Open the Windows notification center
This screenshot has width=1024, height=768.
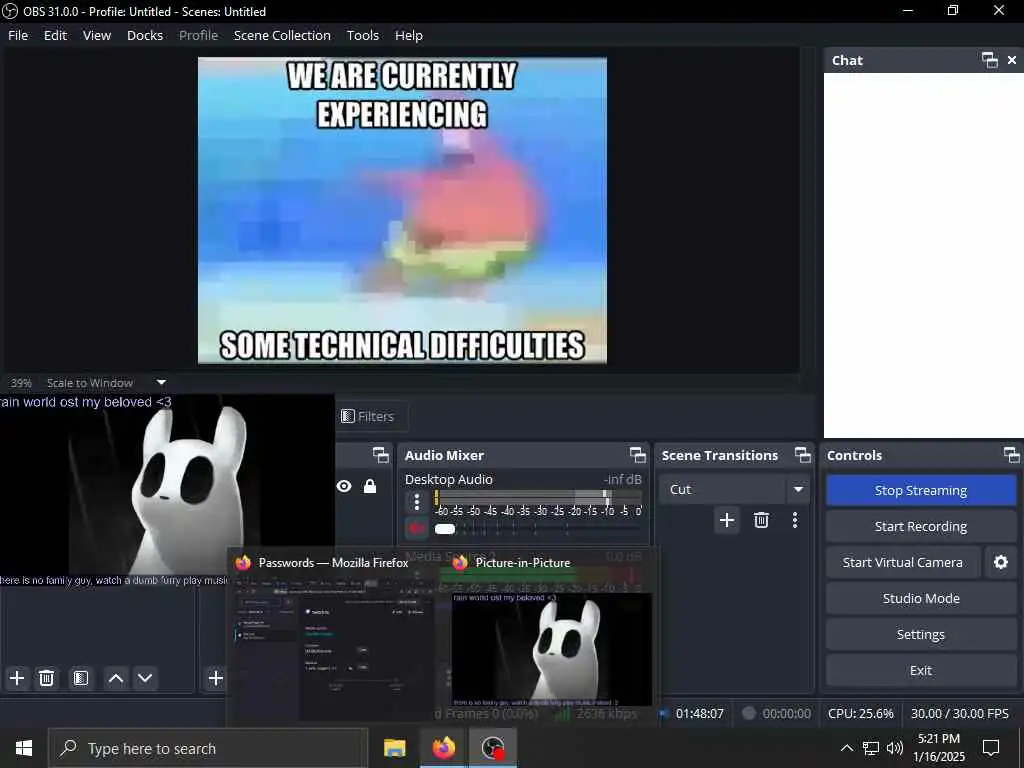(991, 748)
